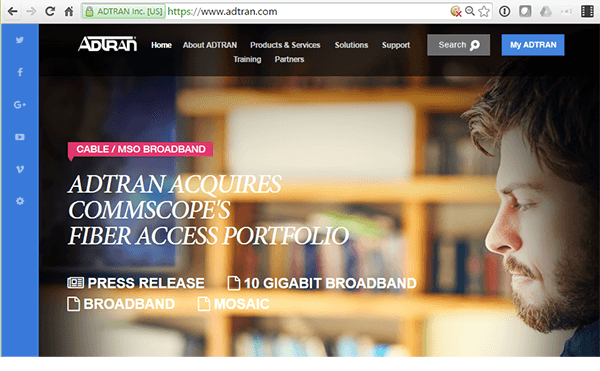The width and height of the screenshot is (600, 371).
Task: Click the Search box in header
Action: [458, 45]
